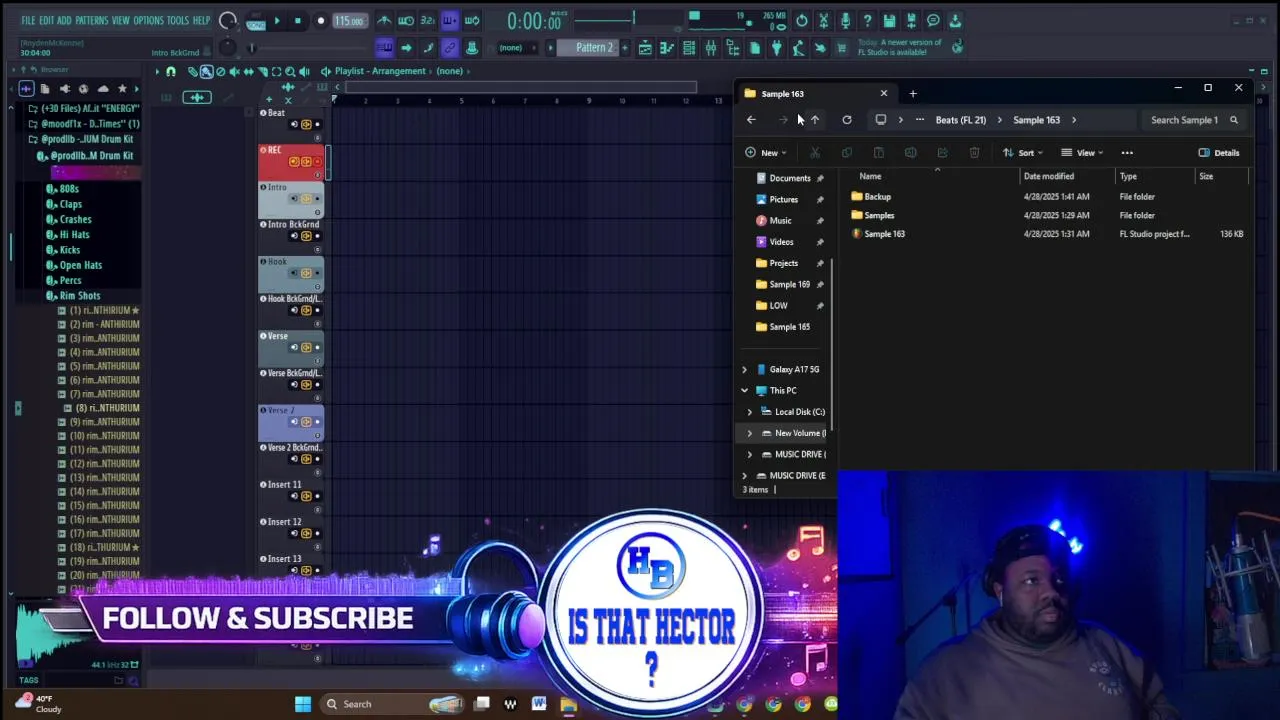This screenshot has height=720, width=1280.
Task: Open the browser favorites star tab
Action: point(122,88)
